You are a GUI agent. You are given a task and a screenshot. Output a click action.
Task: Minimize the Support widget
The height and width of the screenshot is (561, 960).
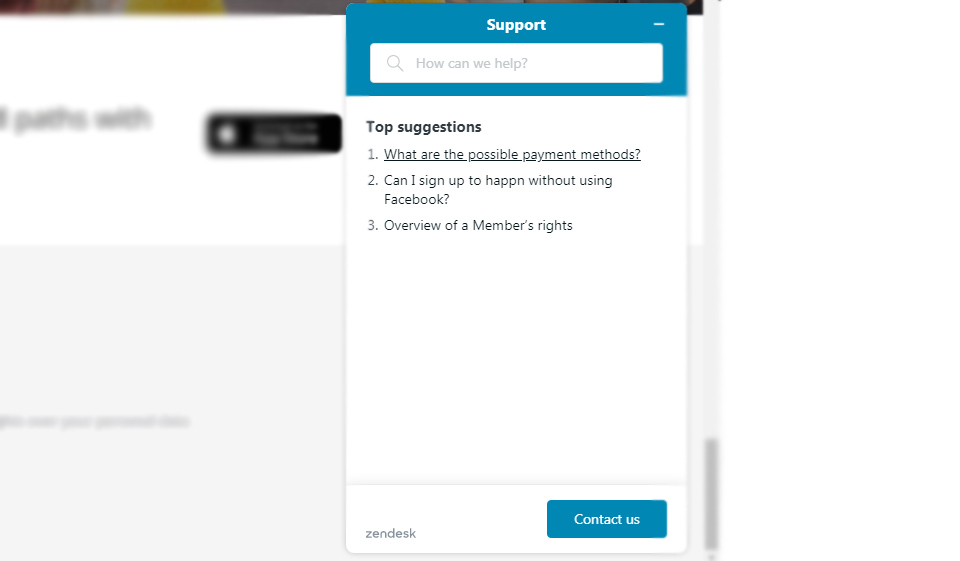pos(658,24)
